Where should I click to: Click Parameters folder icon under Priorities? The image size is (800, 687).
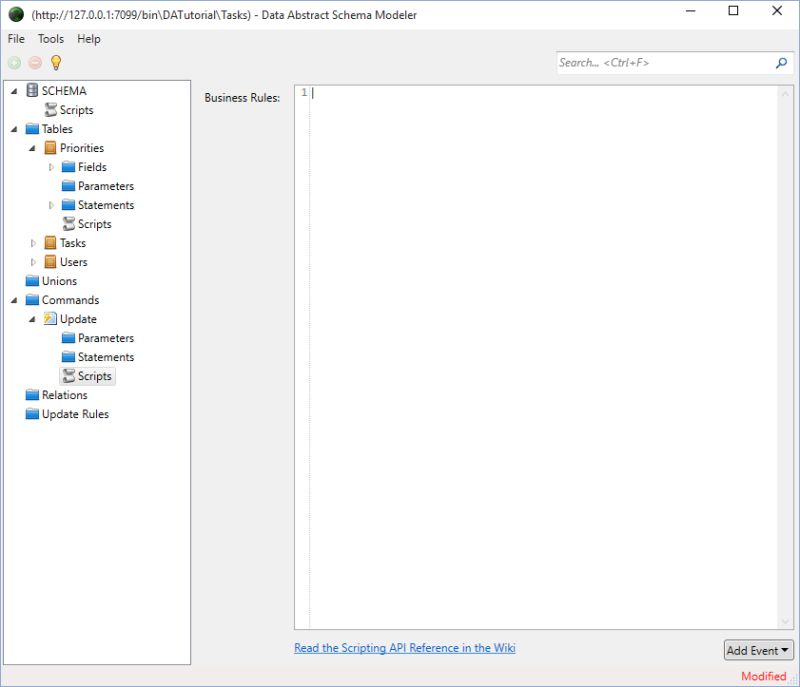coord(68,186)
